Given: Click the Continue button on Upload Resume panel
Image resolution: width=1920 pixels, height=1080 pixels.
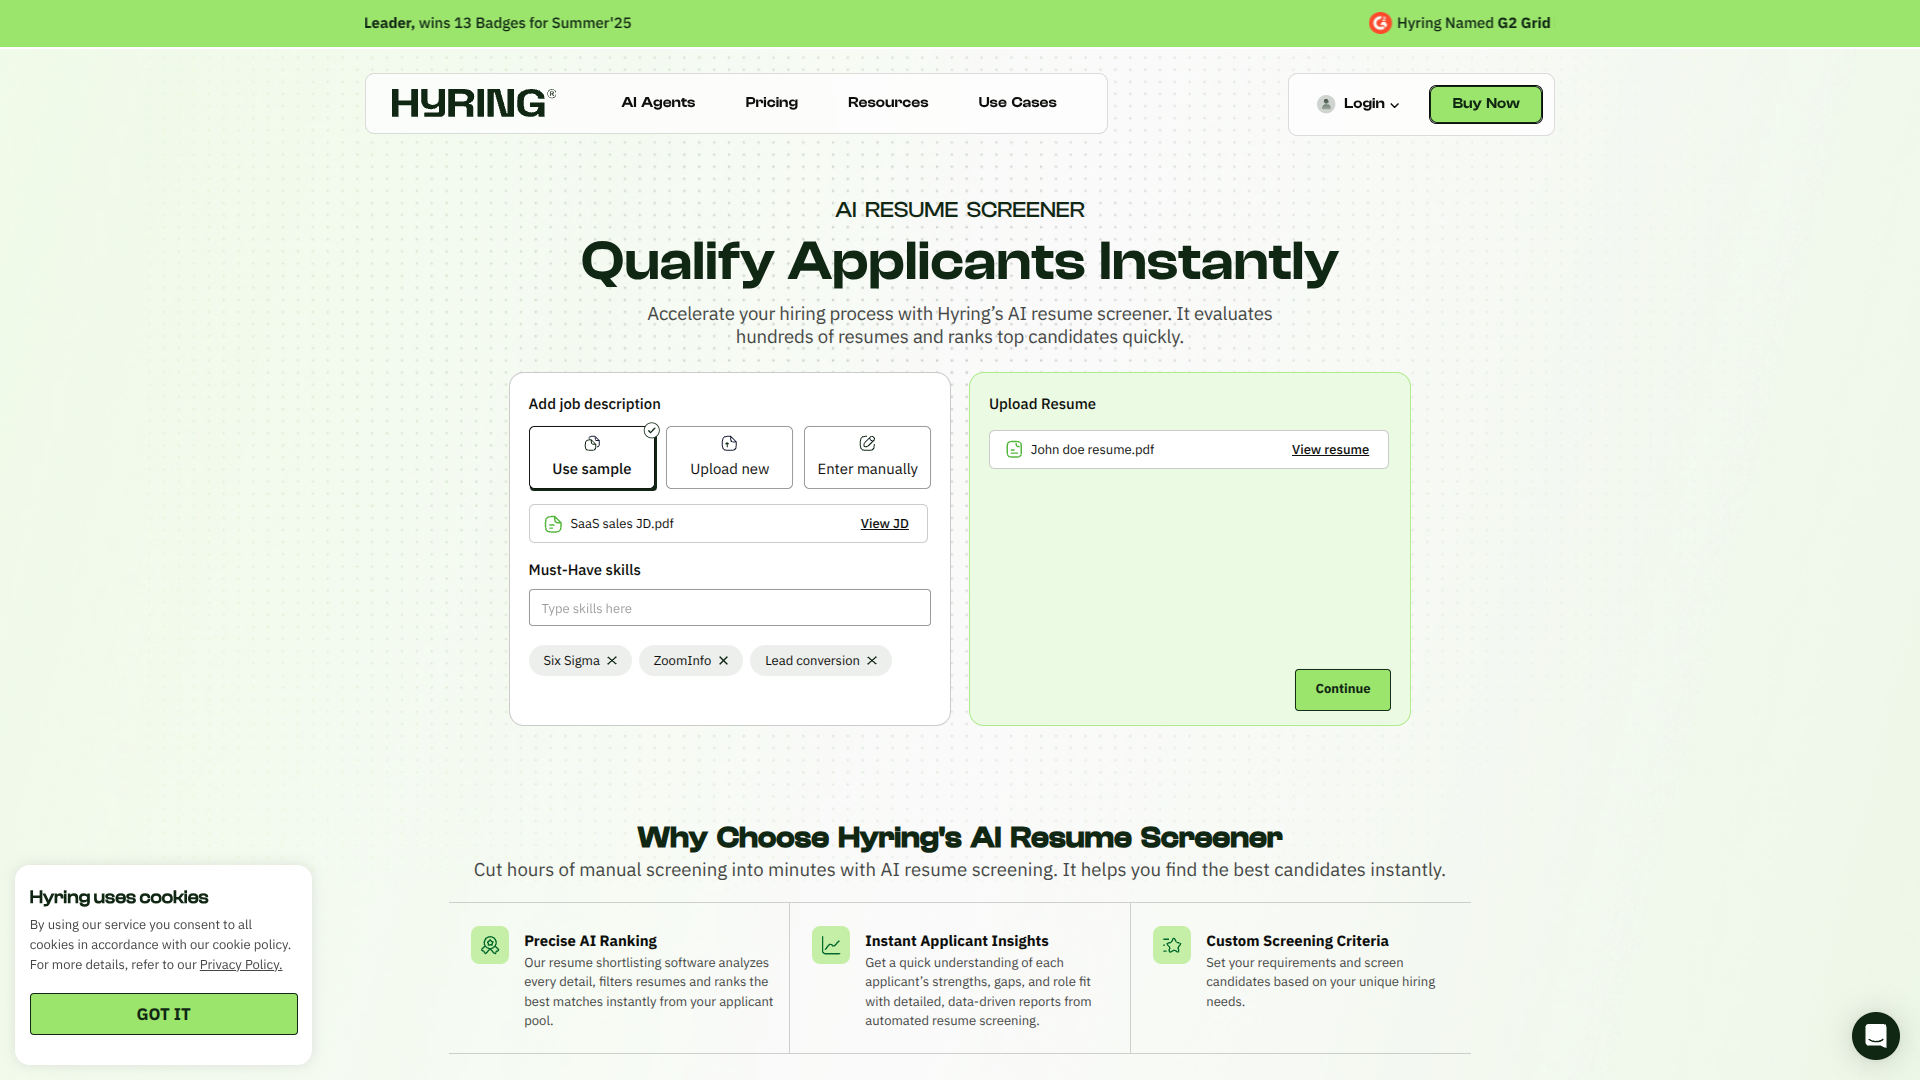Looking at the screenshot, I should coord(1342,689).
